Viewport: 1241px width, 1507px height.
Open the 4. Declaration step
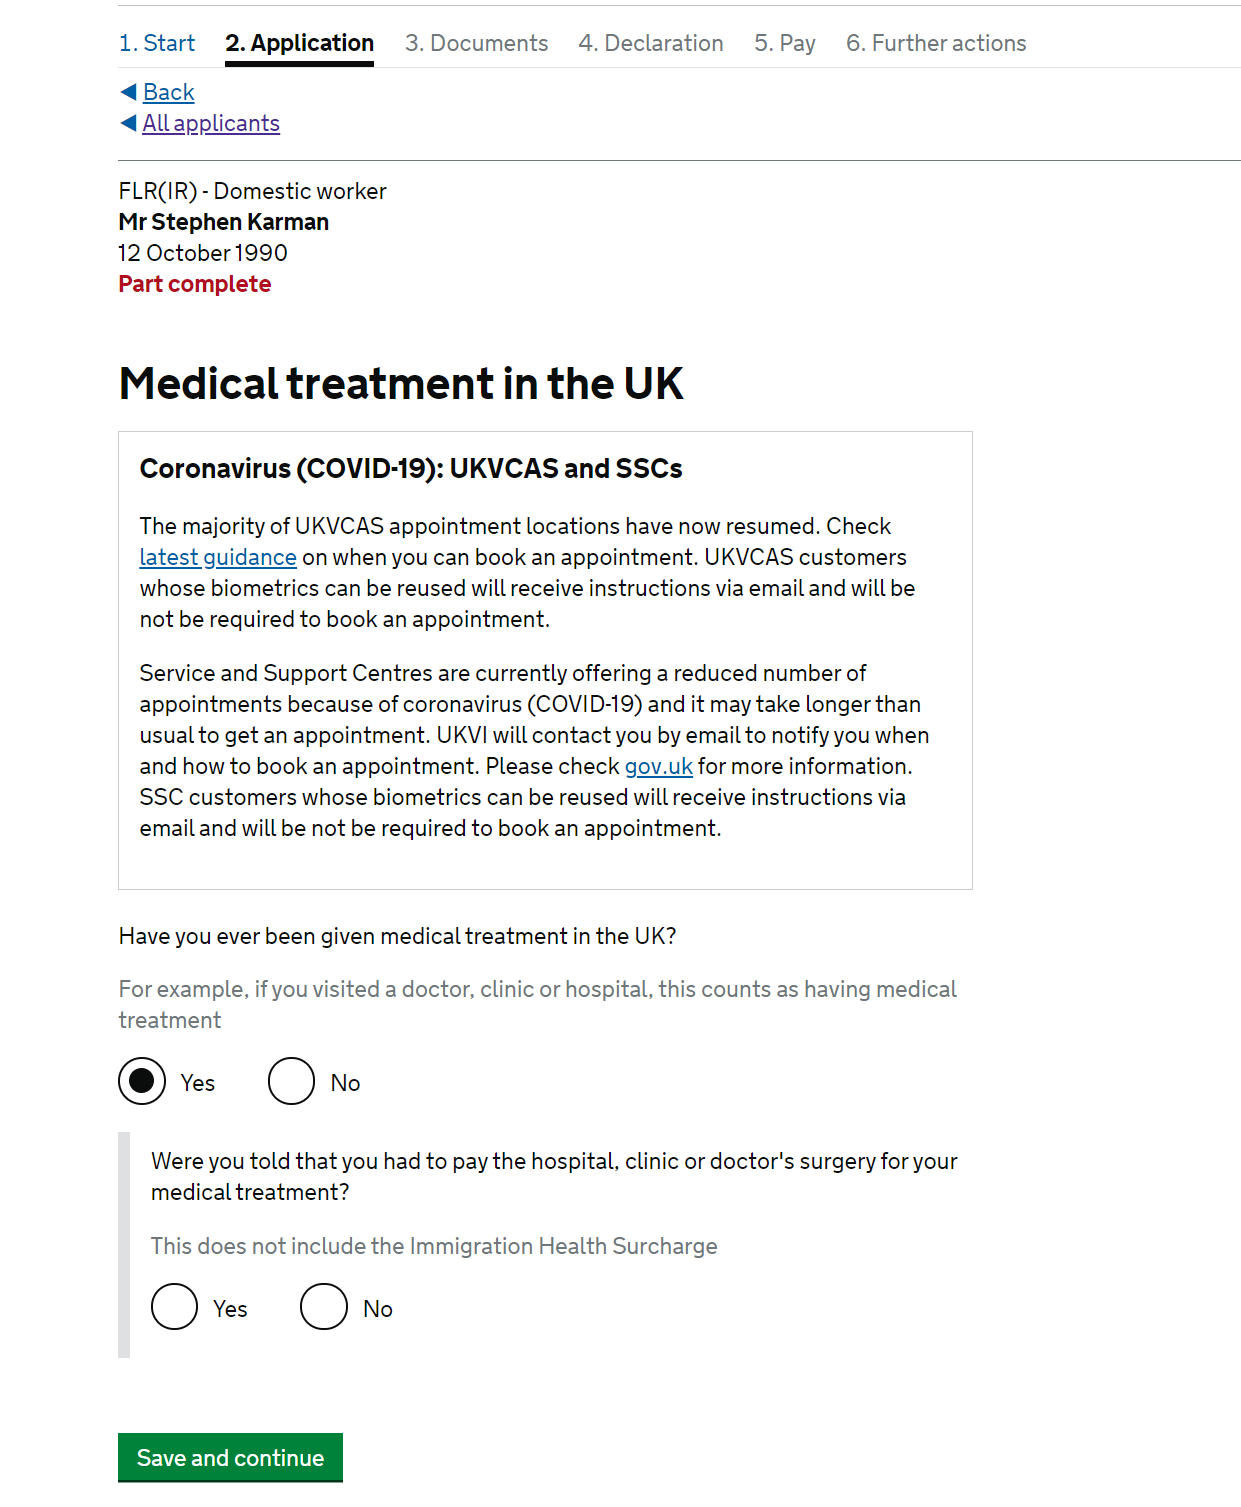coord(651,43)
